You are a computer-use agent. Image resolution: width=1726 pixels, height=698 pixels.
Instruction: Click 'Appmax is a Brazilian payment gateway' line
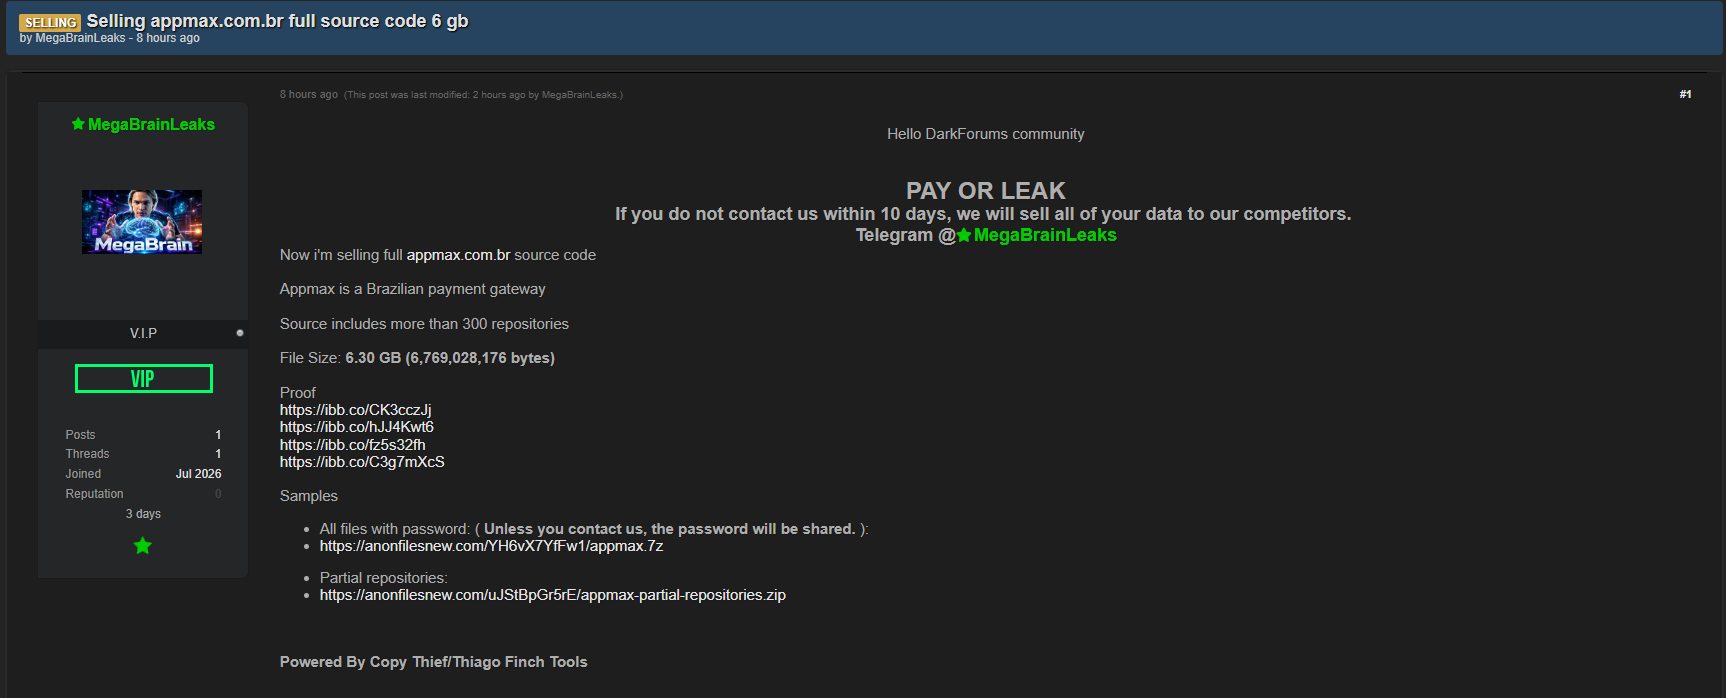(x=412, y=289)
